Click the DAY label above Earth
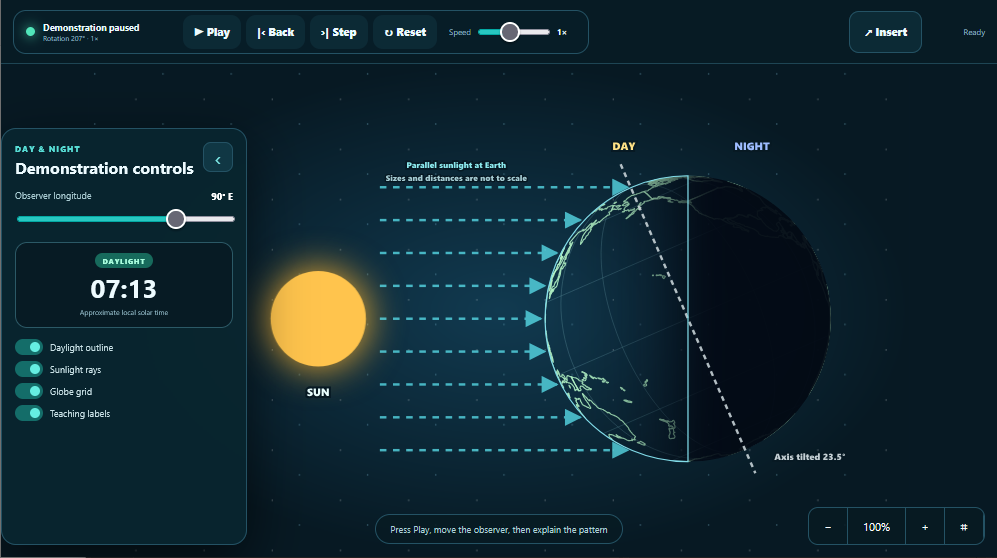Viewport: 997px width, 558px height. (623, 146)
